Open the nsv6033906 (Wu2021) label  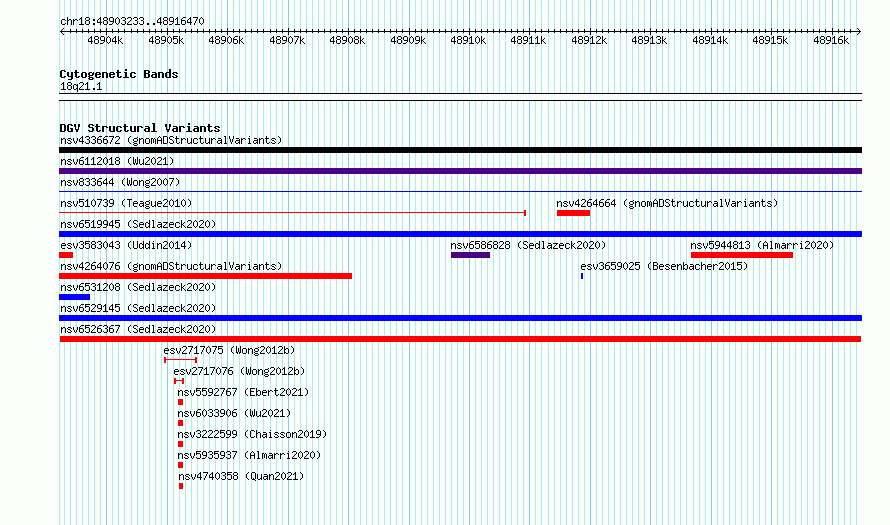click(x=234, y=413)
